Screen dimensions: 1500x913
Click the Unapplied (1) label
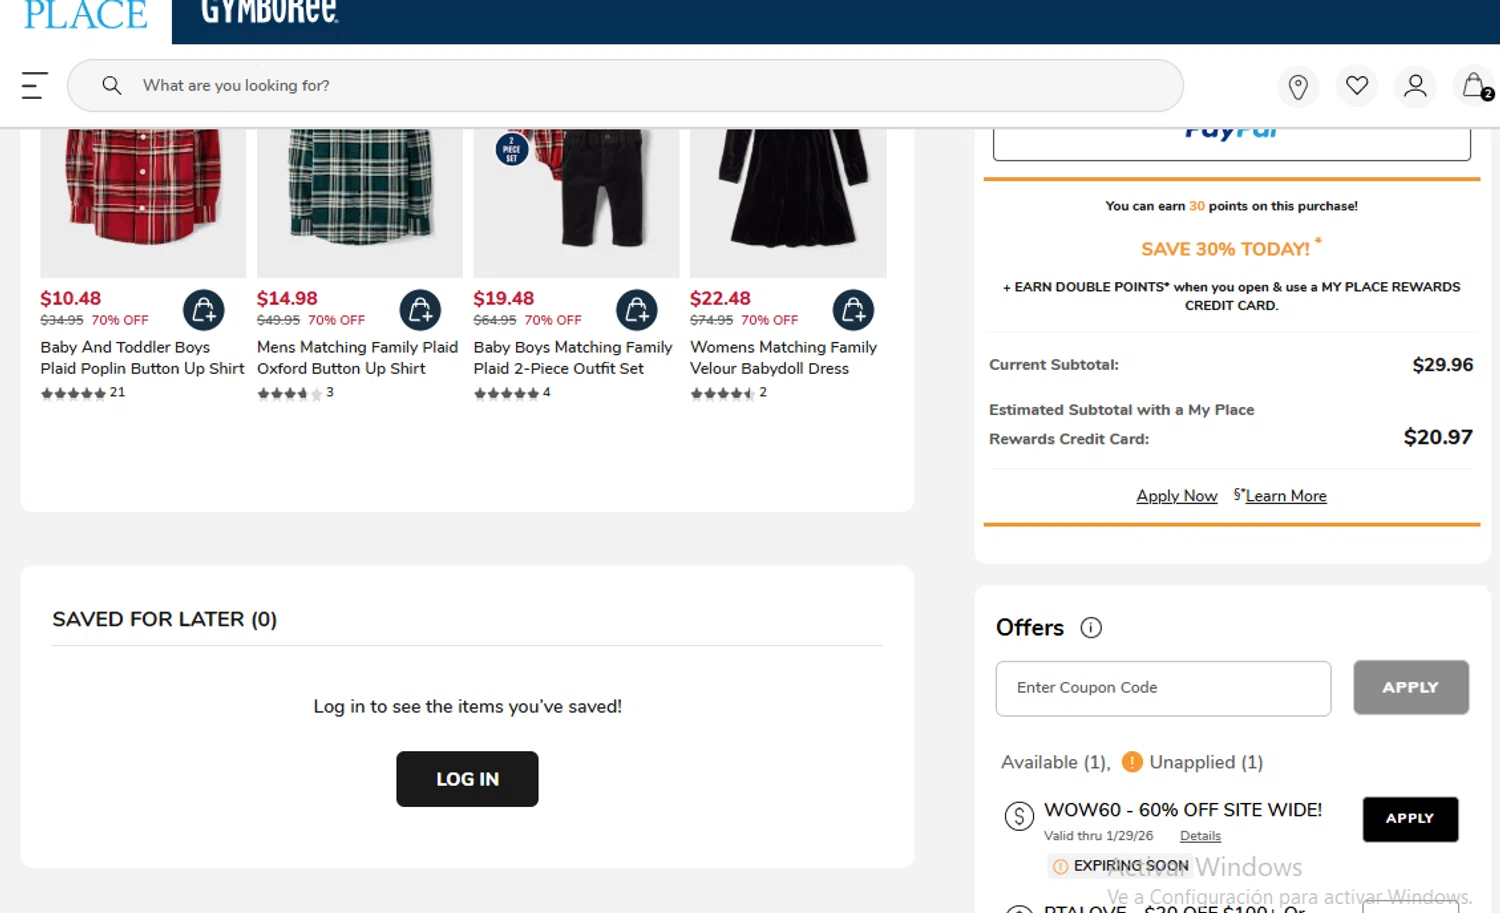coord(1206,762)
